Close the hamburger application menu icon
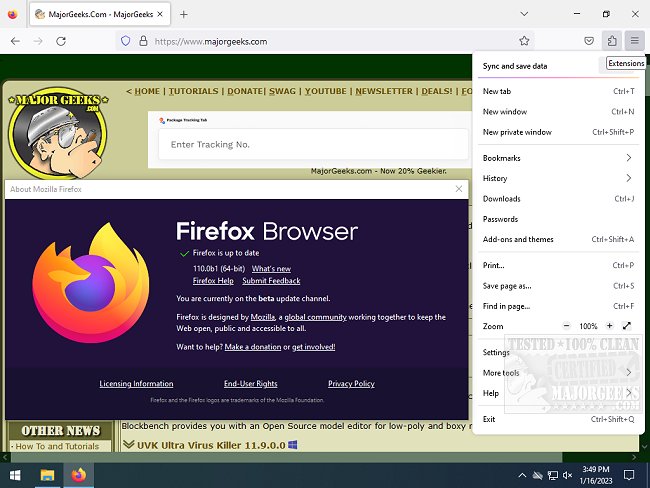650x488 pixels. click(634, 41)
